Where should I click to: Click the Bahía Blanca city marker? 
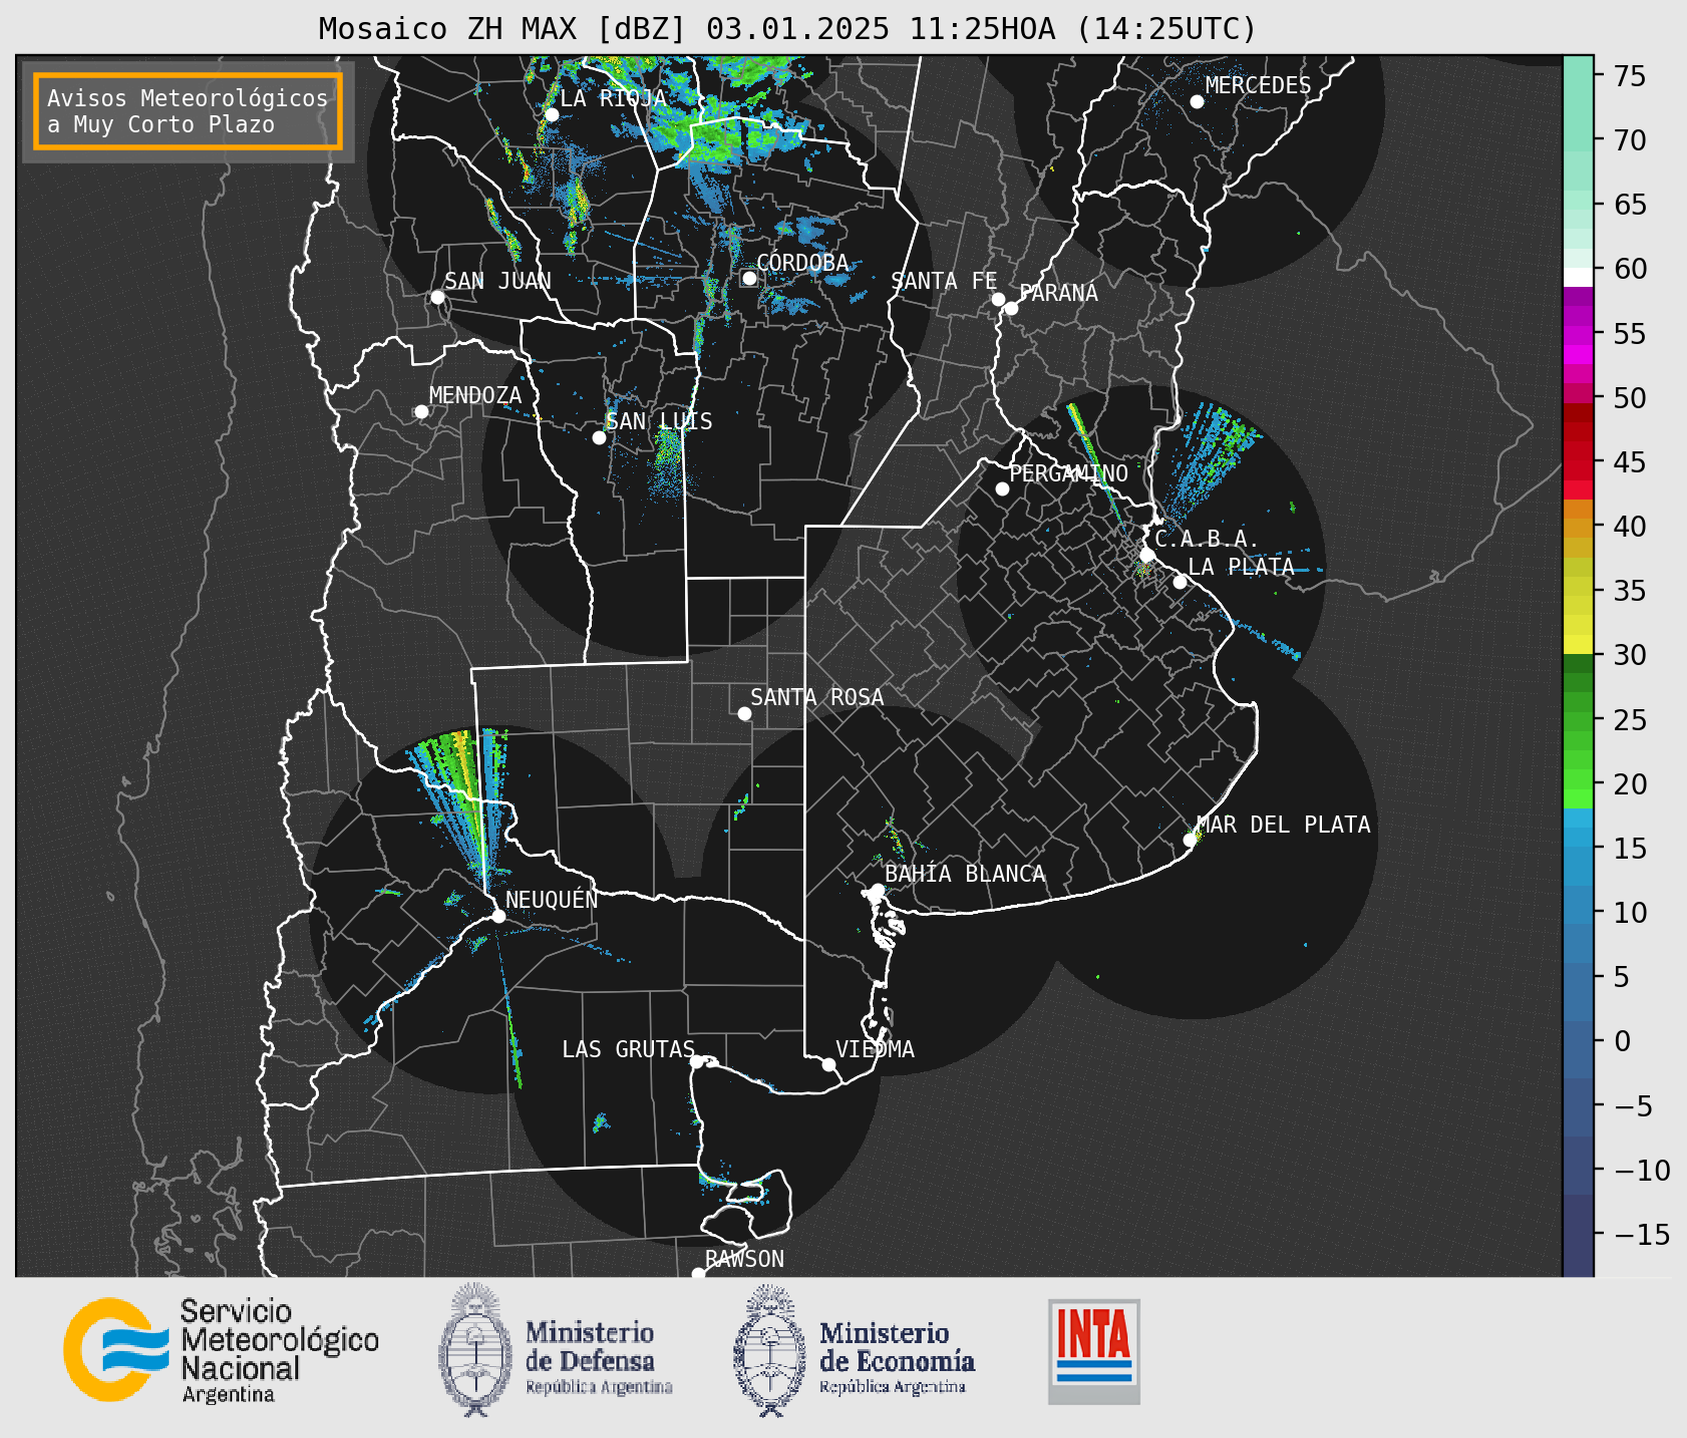(877, 890)
